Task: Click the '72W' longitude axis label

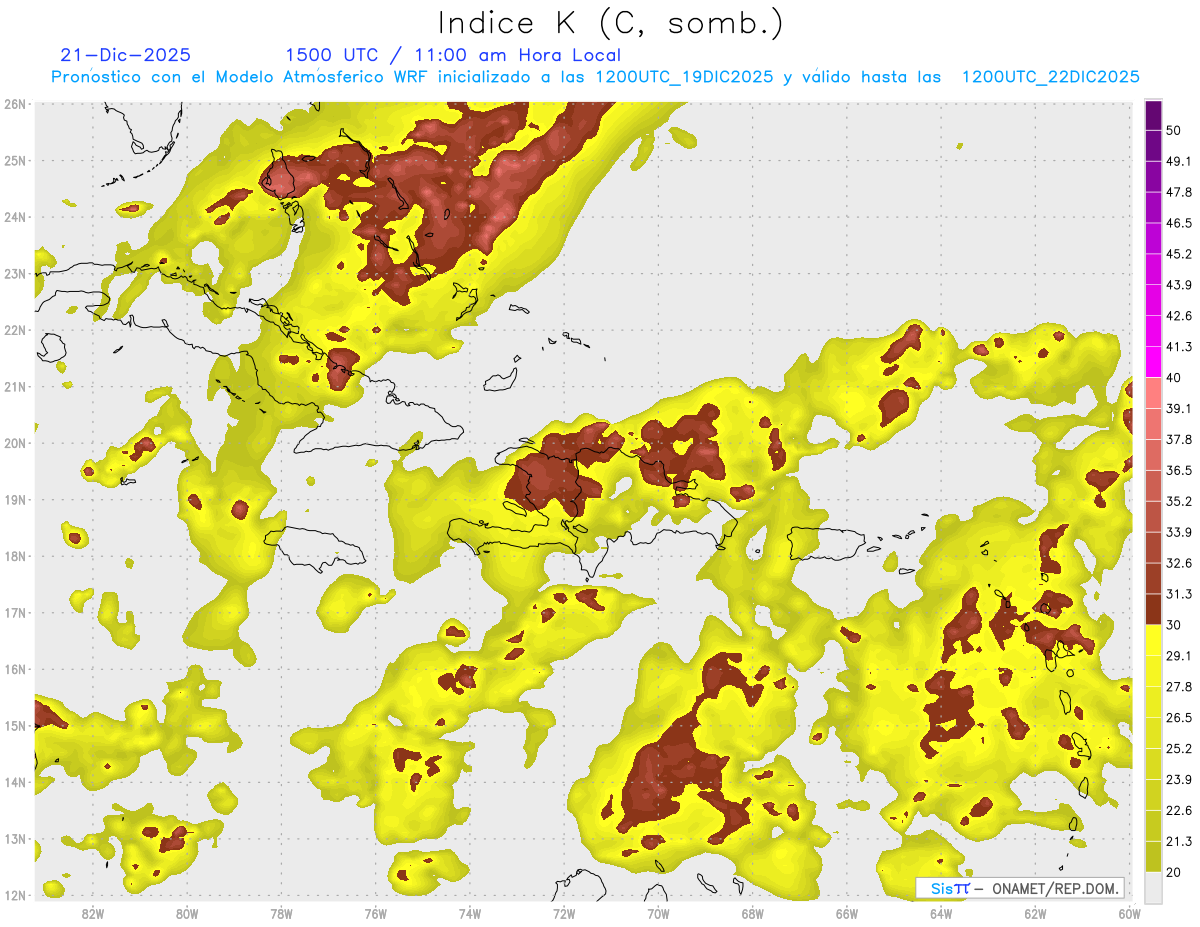Action: tap(564, 913)
